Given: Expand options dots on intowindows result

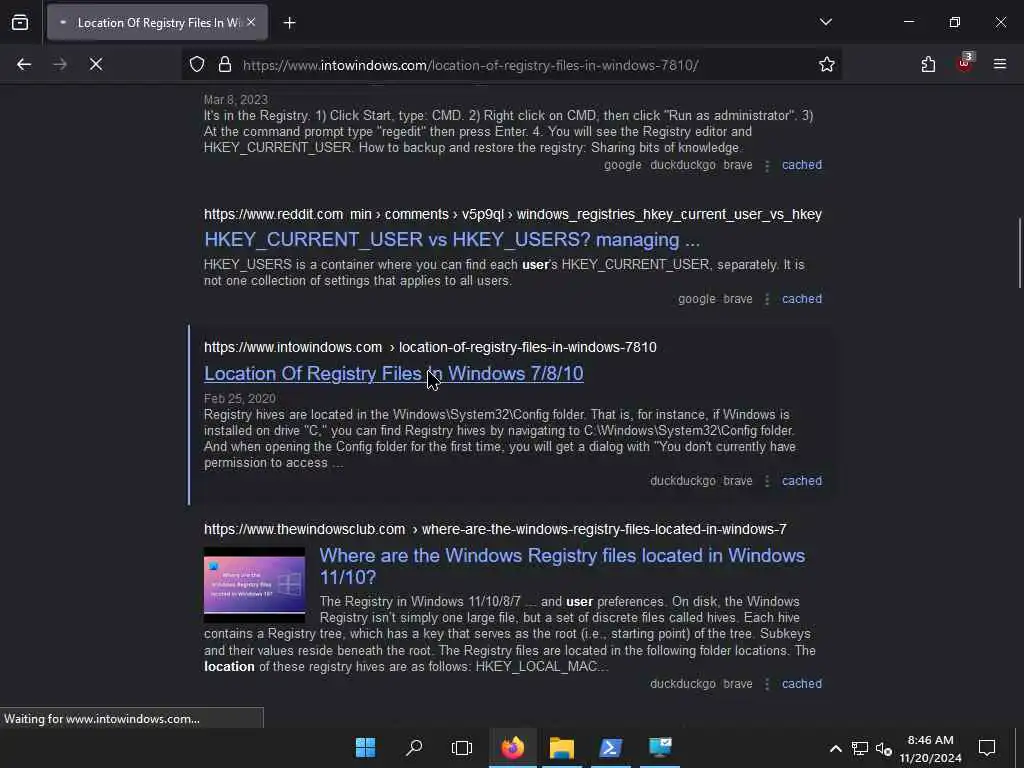Looking at the screenshot, I should point(767,481).
